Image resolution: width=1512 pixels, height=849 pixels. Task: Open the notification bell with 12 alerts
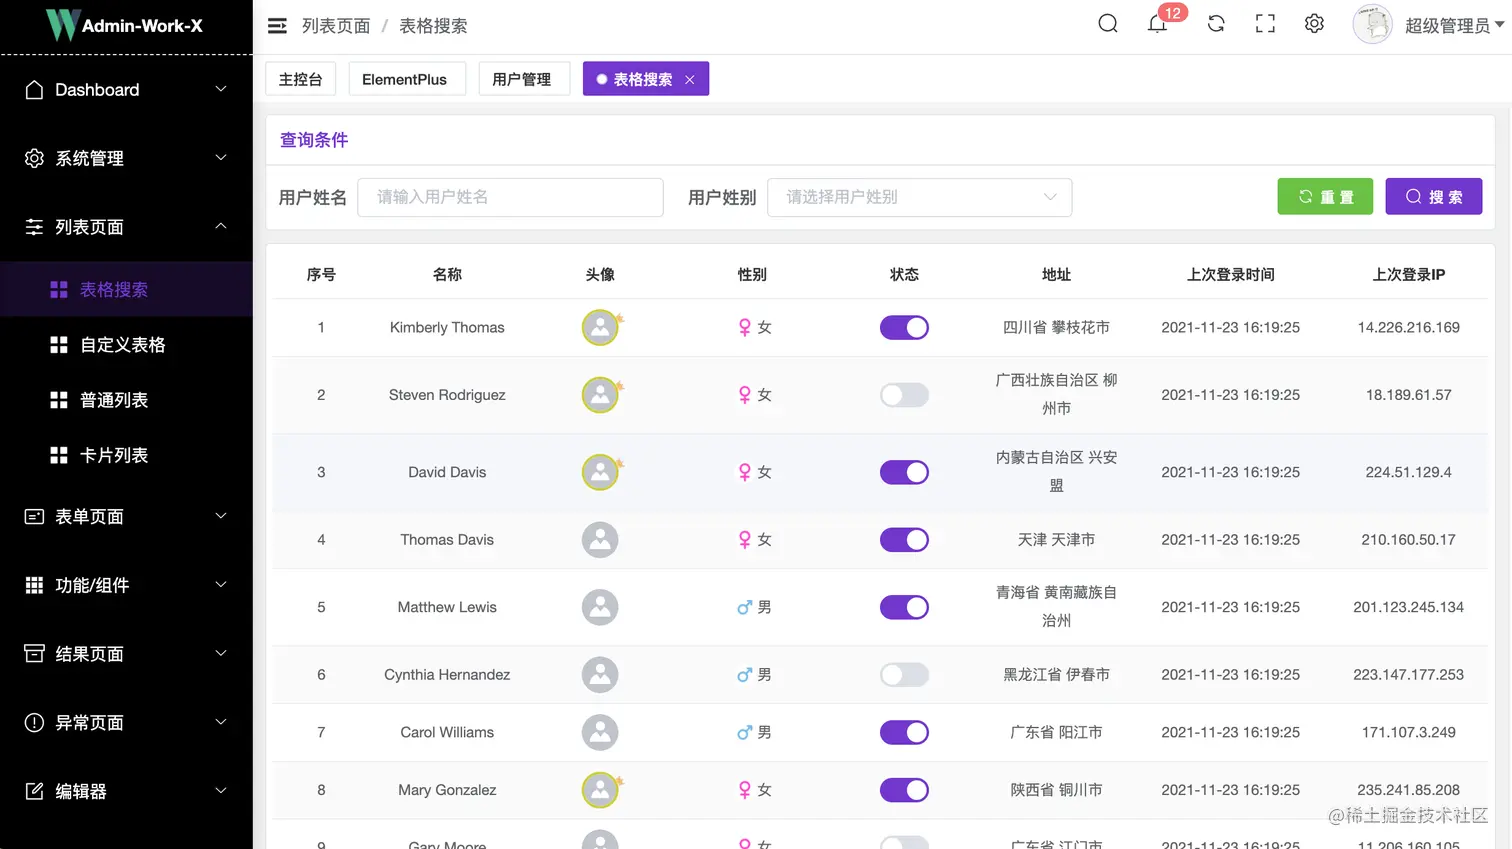[x=1158, y=24]
